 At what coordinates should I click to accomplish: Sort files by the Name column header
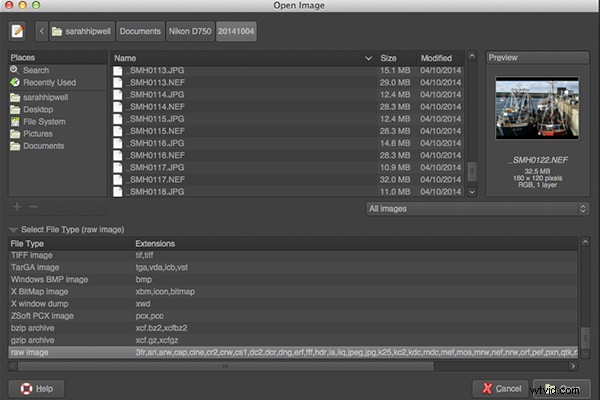(243, 58)
